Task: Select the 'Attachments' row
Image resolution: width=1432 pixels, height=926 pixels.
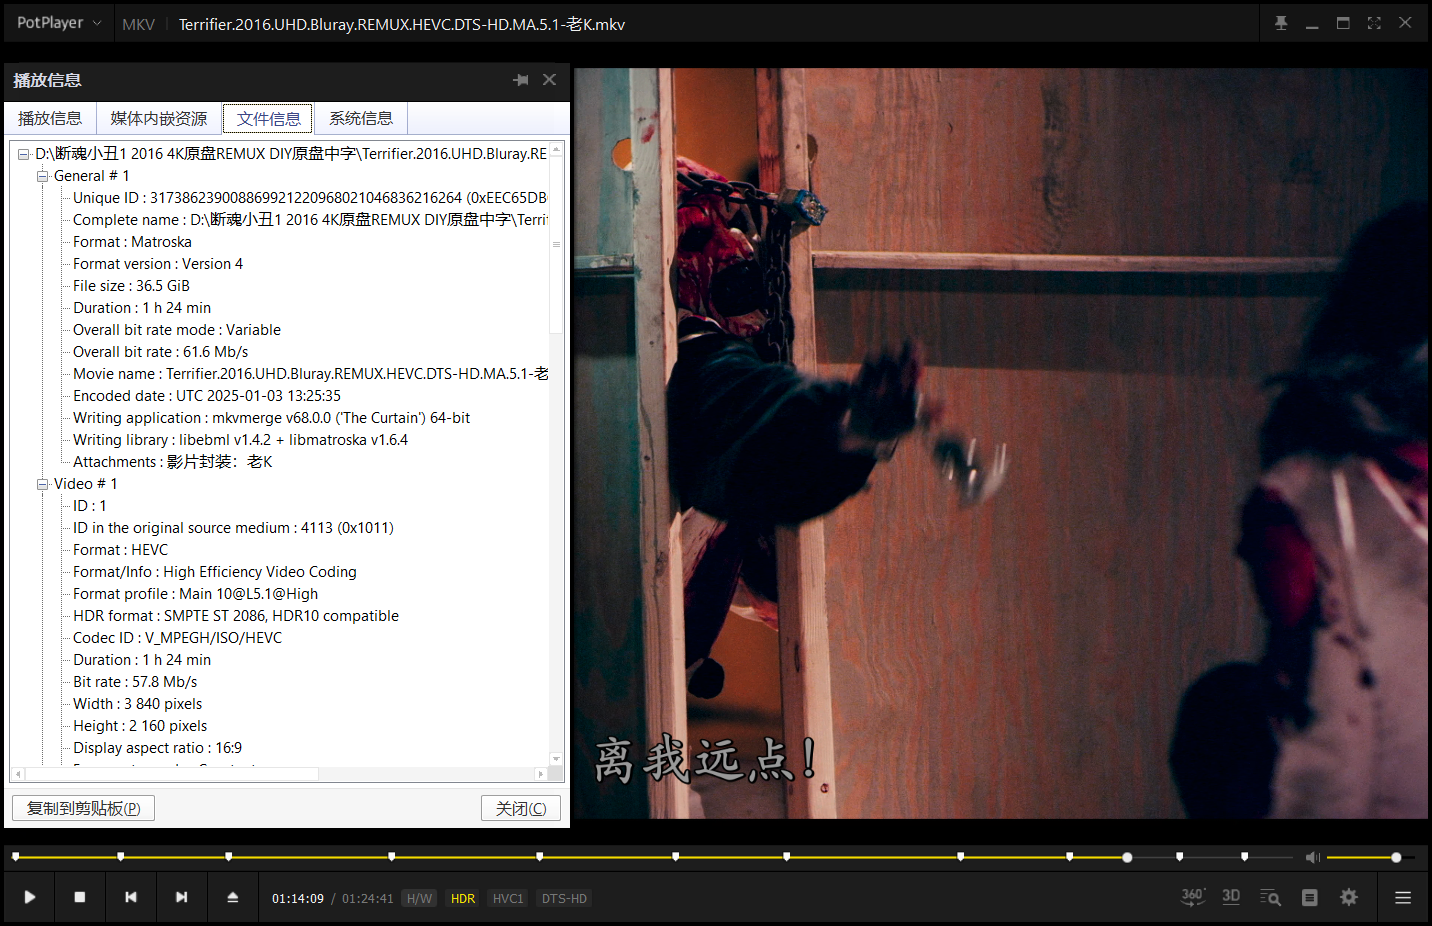Action: pyautogui.click(x=172, y=462)
